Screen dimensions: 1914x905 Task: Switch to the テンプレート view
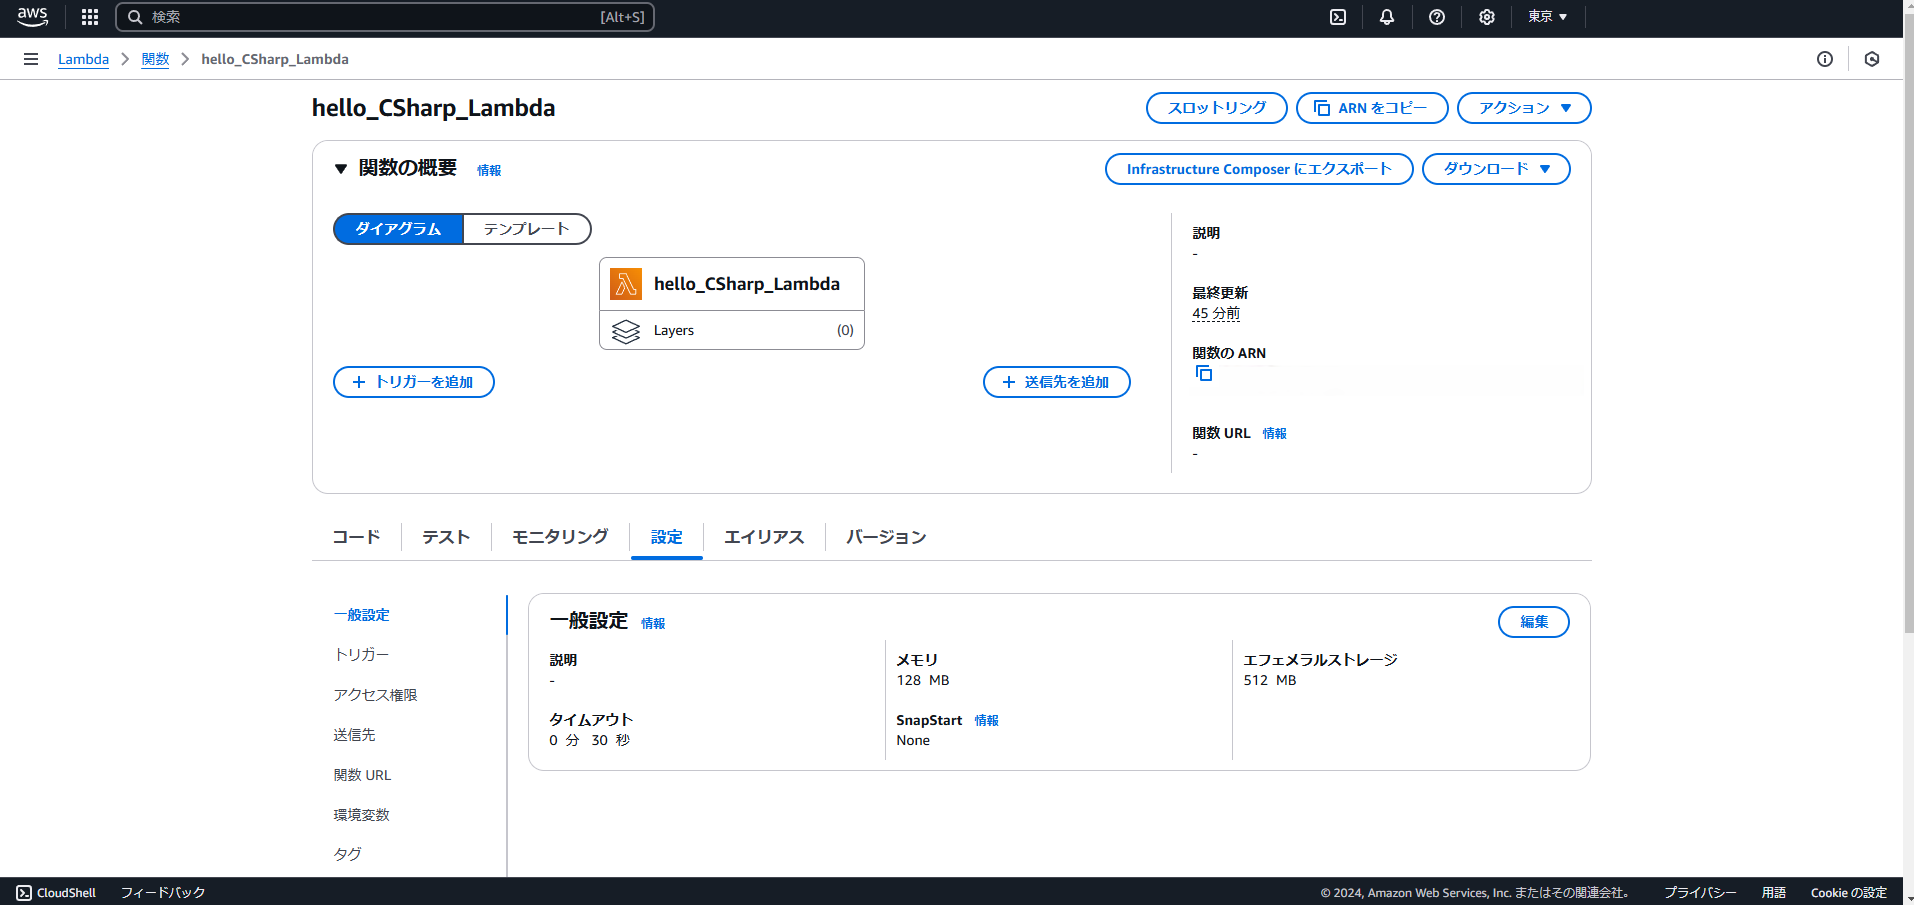click(x=527, y=229)
